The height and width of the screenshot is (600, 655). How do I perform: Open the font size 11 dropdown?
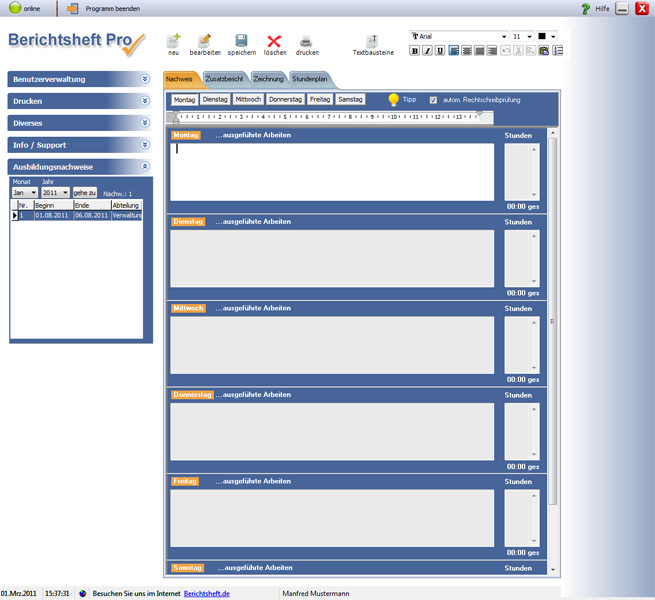522,36
